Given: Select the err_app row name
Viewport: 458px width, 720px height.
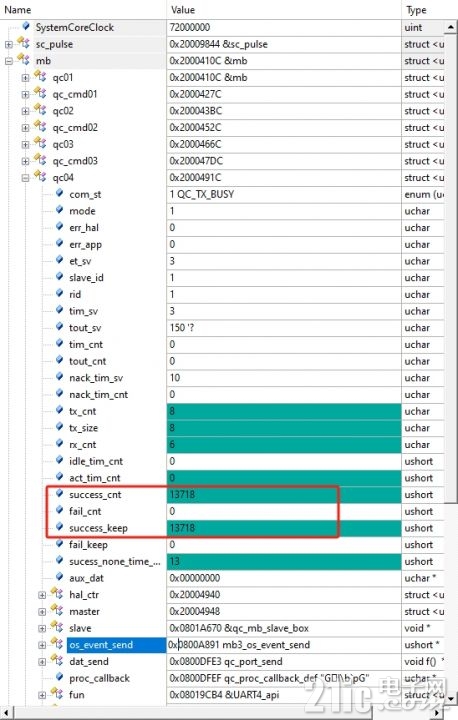Looking at the screenshot, I should pyautogui.click(x=85, y=245).
